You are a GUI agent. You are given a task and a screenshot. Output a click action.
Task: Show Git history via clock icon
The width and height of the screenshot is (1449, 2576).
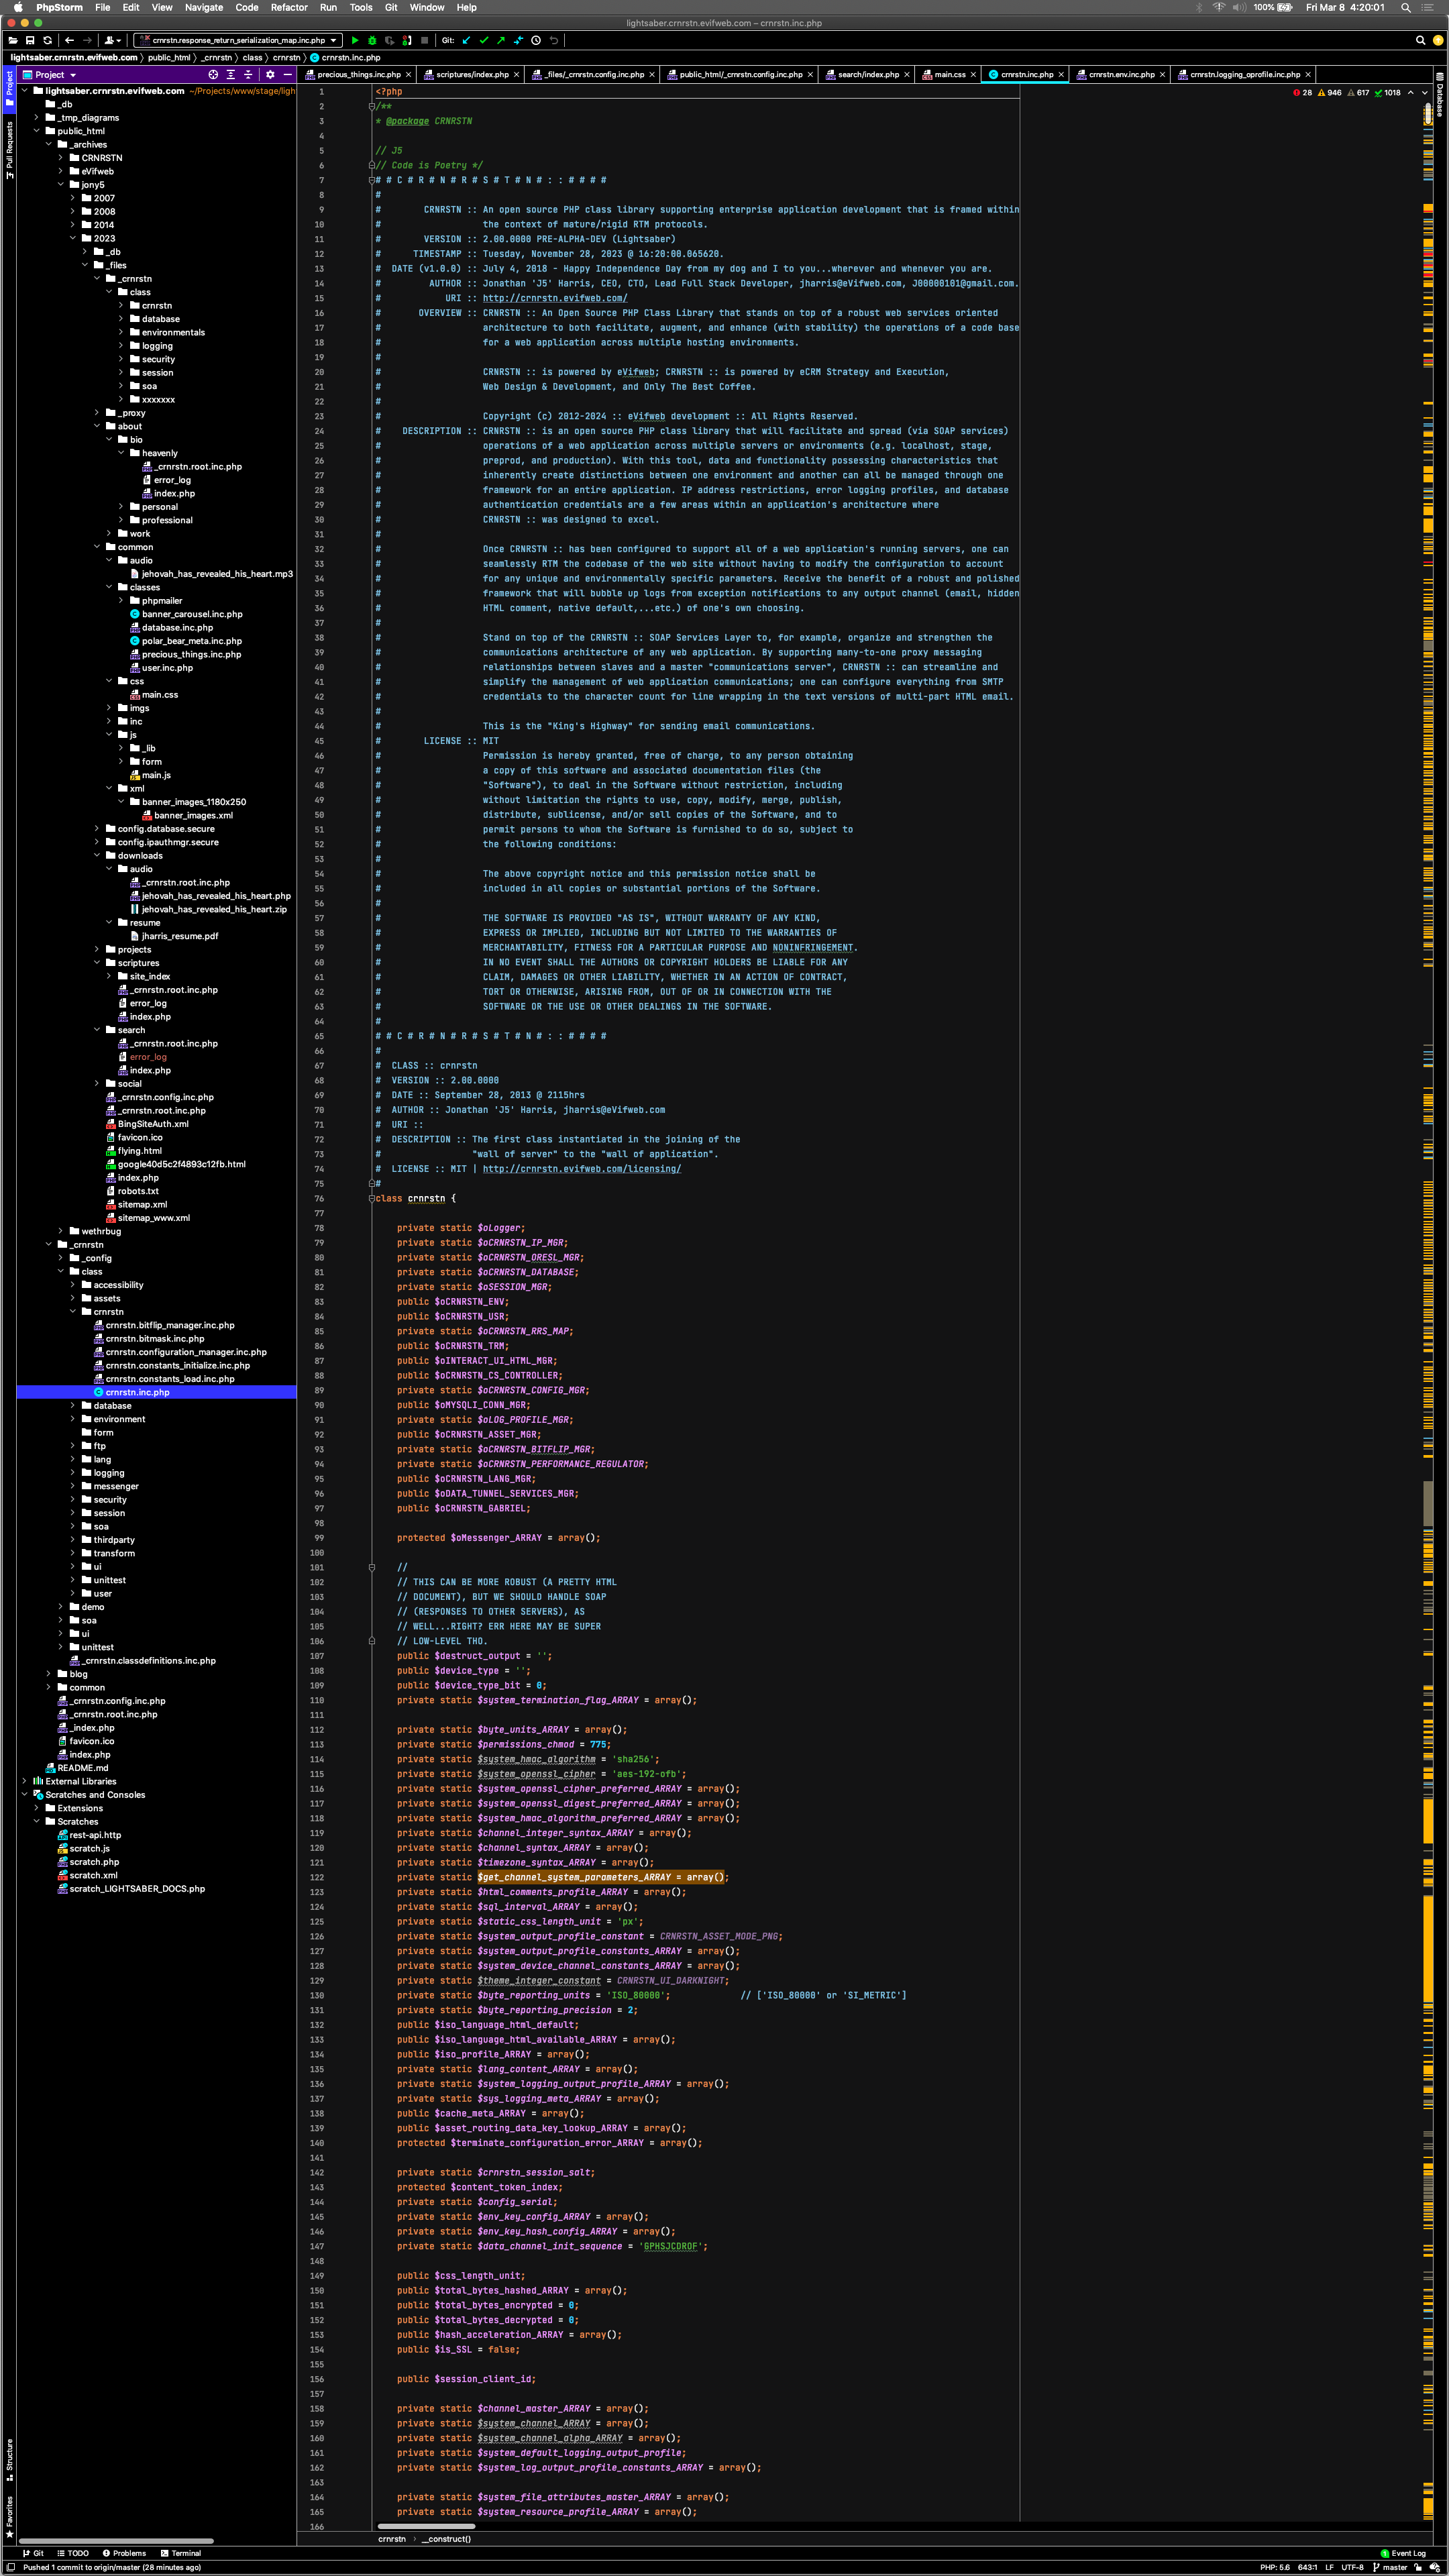tap(536, 41)
